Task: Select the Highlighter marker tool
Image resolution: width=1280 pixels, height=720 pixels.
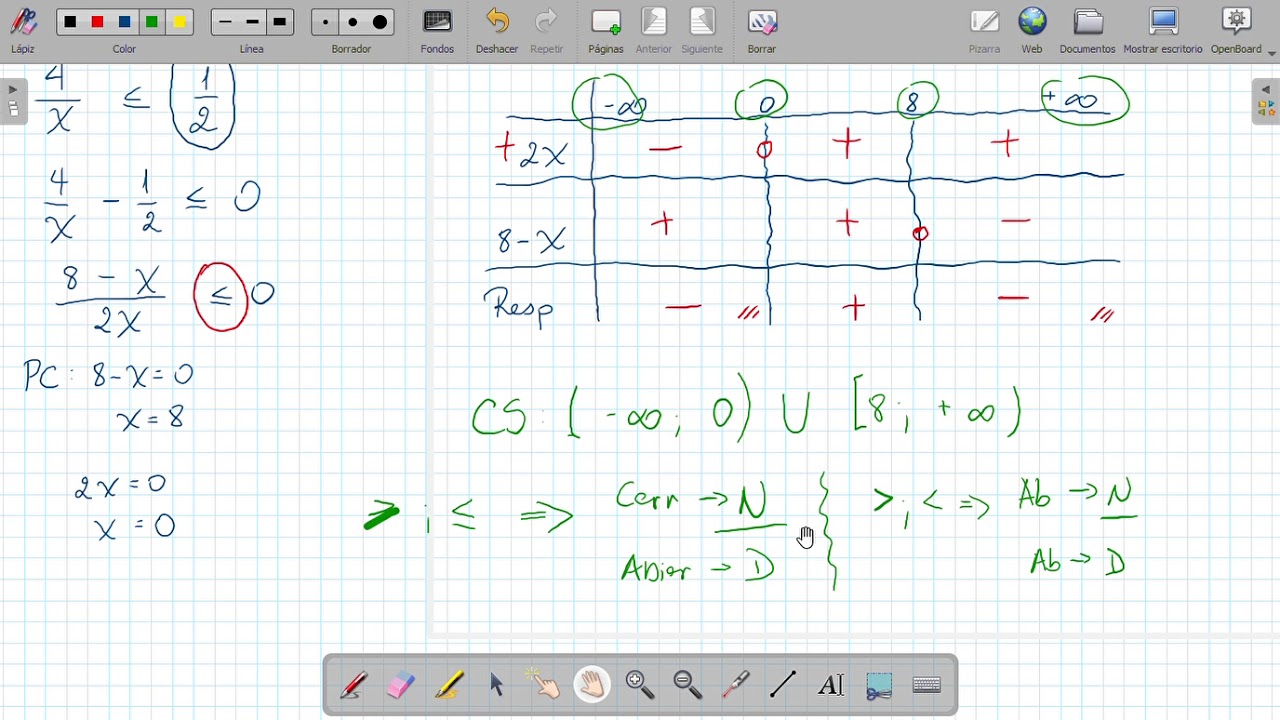Action: 448,685
